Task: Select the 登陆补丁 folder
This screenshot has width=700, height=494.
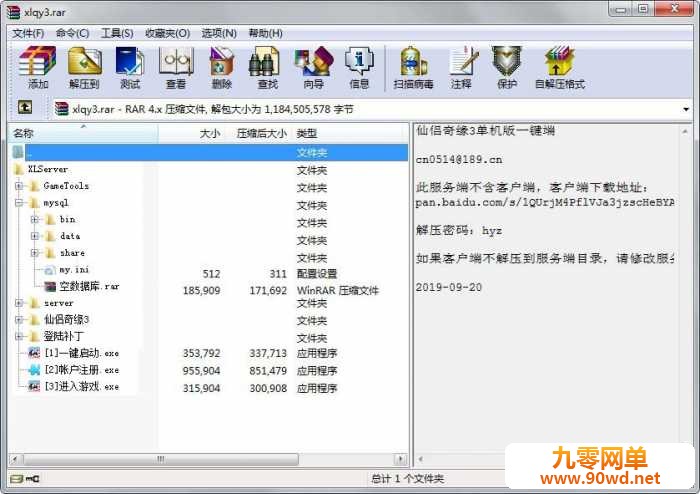Action: pyautogui.click(x=63, y=336)
